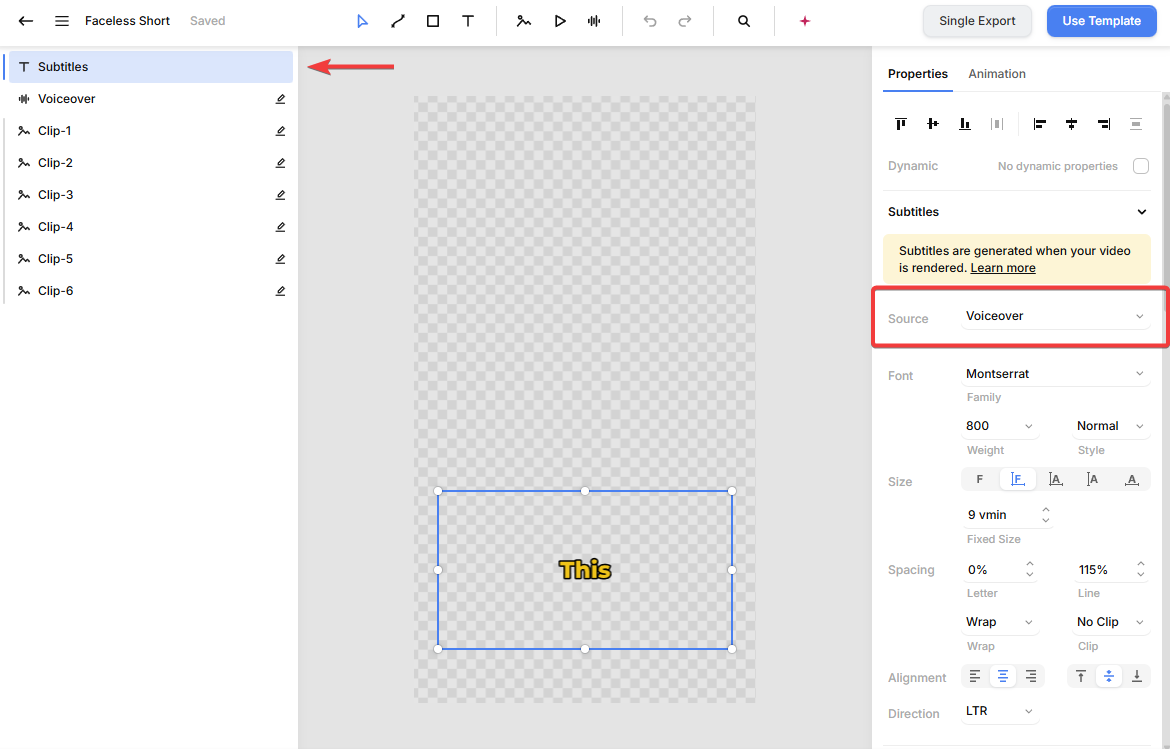Undo the last action

point(650,21)
